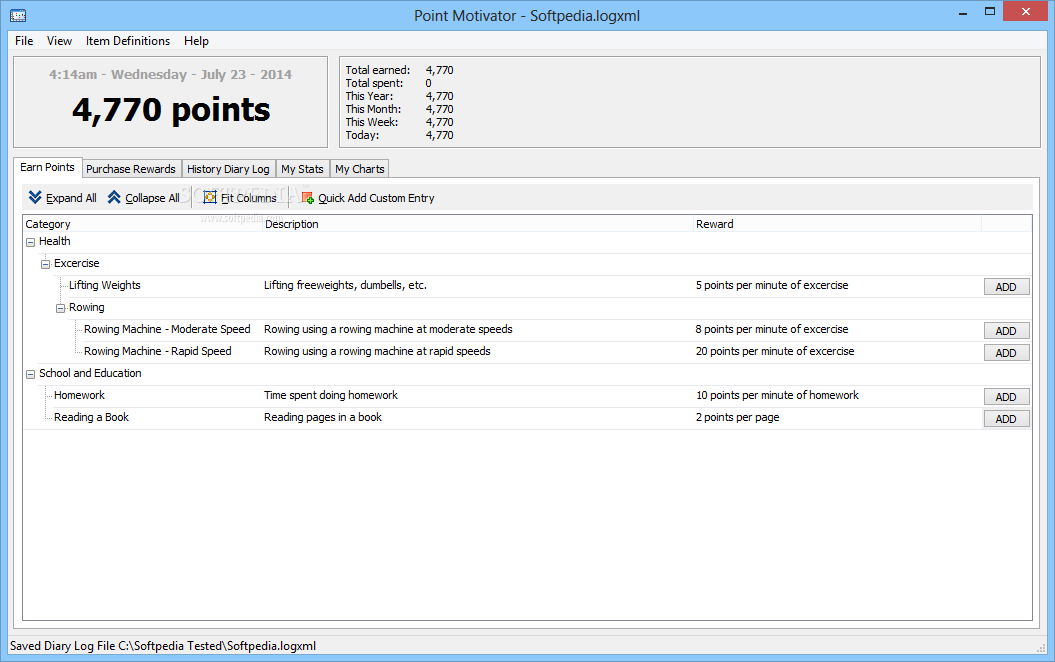This screenshot has width=1055, height=662.
Task: Open the File menu
Action: (24, 41)
